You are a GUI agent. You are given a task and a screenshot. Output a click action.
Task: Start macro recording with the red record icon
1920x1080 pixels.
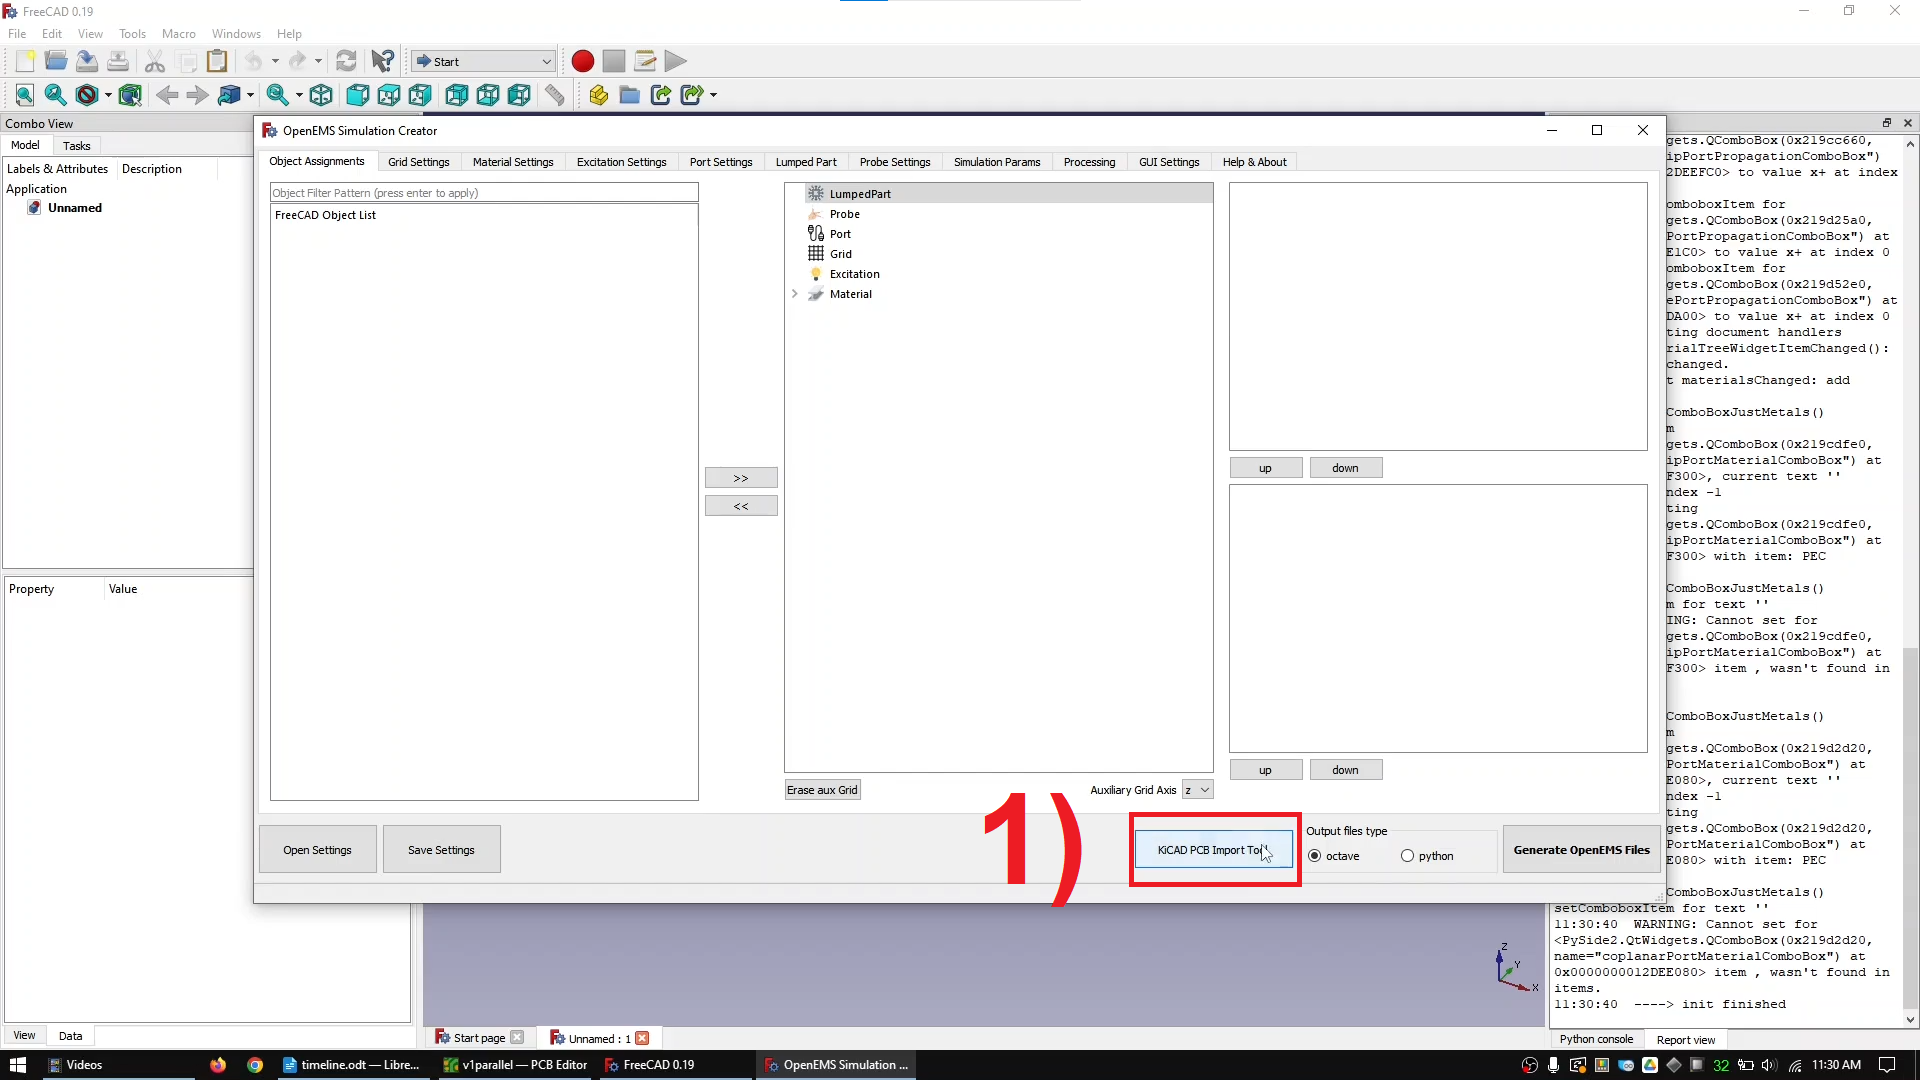[582, 61]
